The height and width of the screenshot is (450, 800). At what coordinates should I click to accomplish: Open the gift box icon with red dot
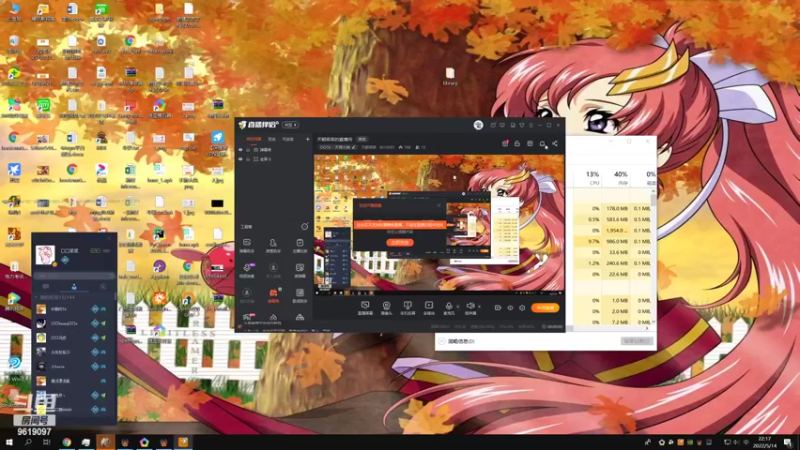click(505, 144)
